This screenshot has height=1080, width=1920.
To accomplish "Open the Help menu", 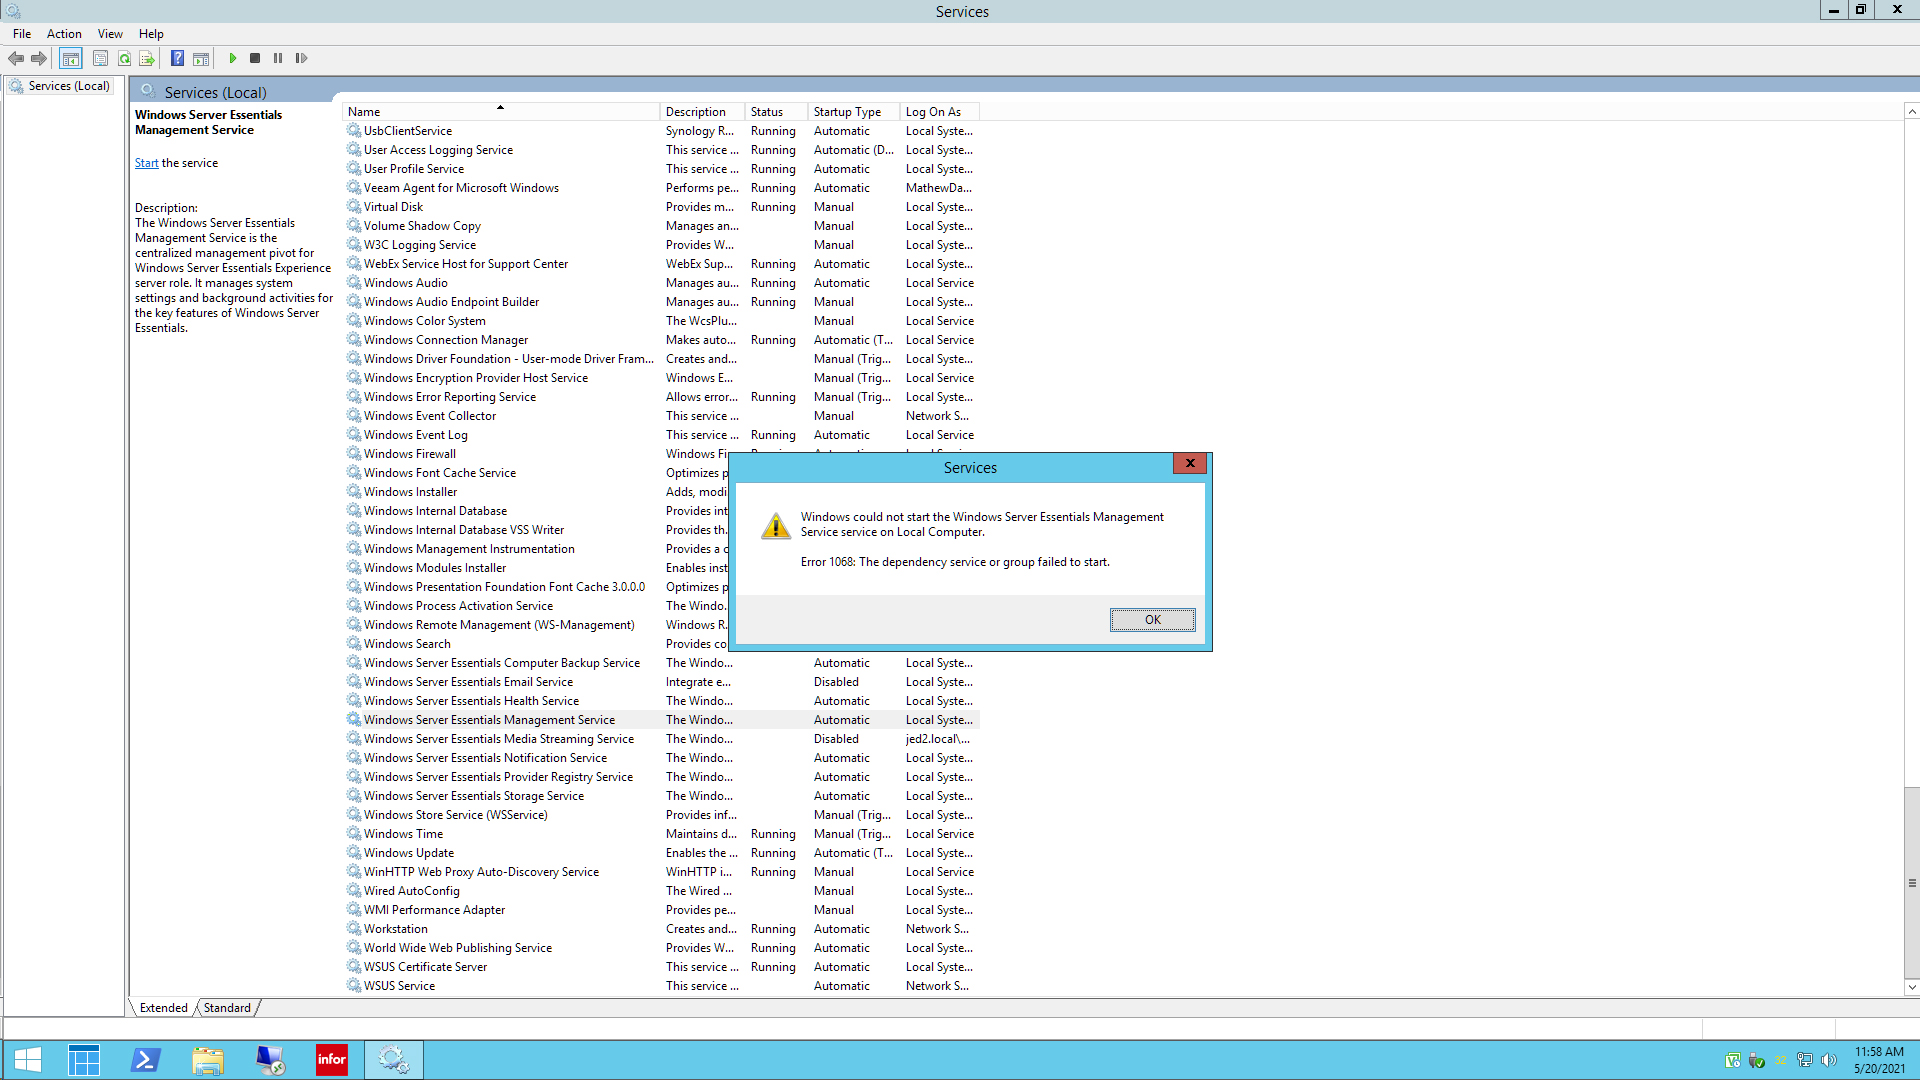I will tap(151, 33).
